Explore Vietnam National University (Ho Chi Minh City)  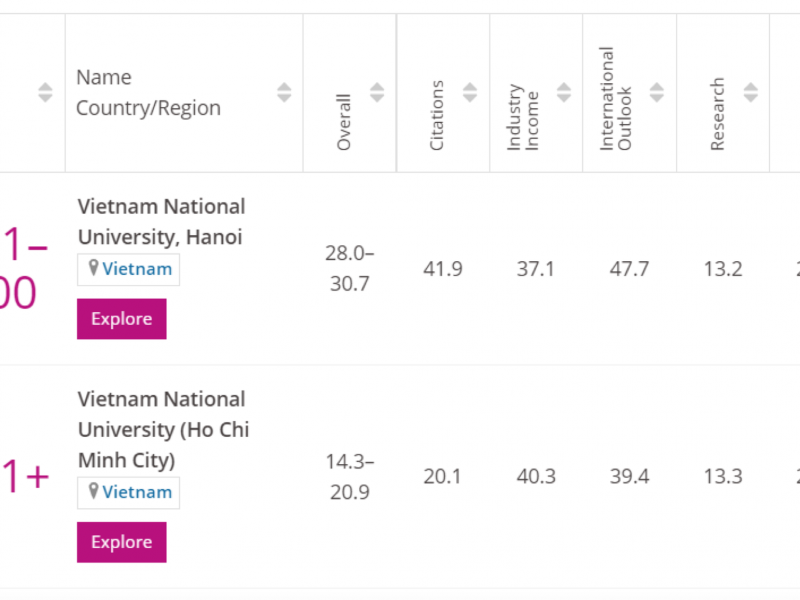click(x=122, y=542)
